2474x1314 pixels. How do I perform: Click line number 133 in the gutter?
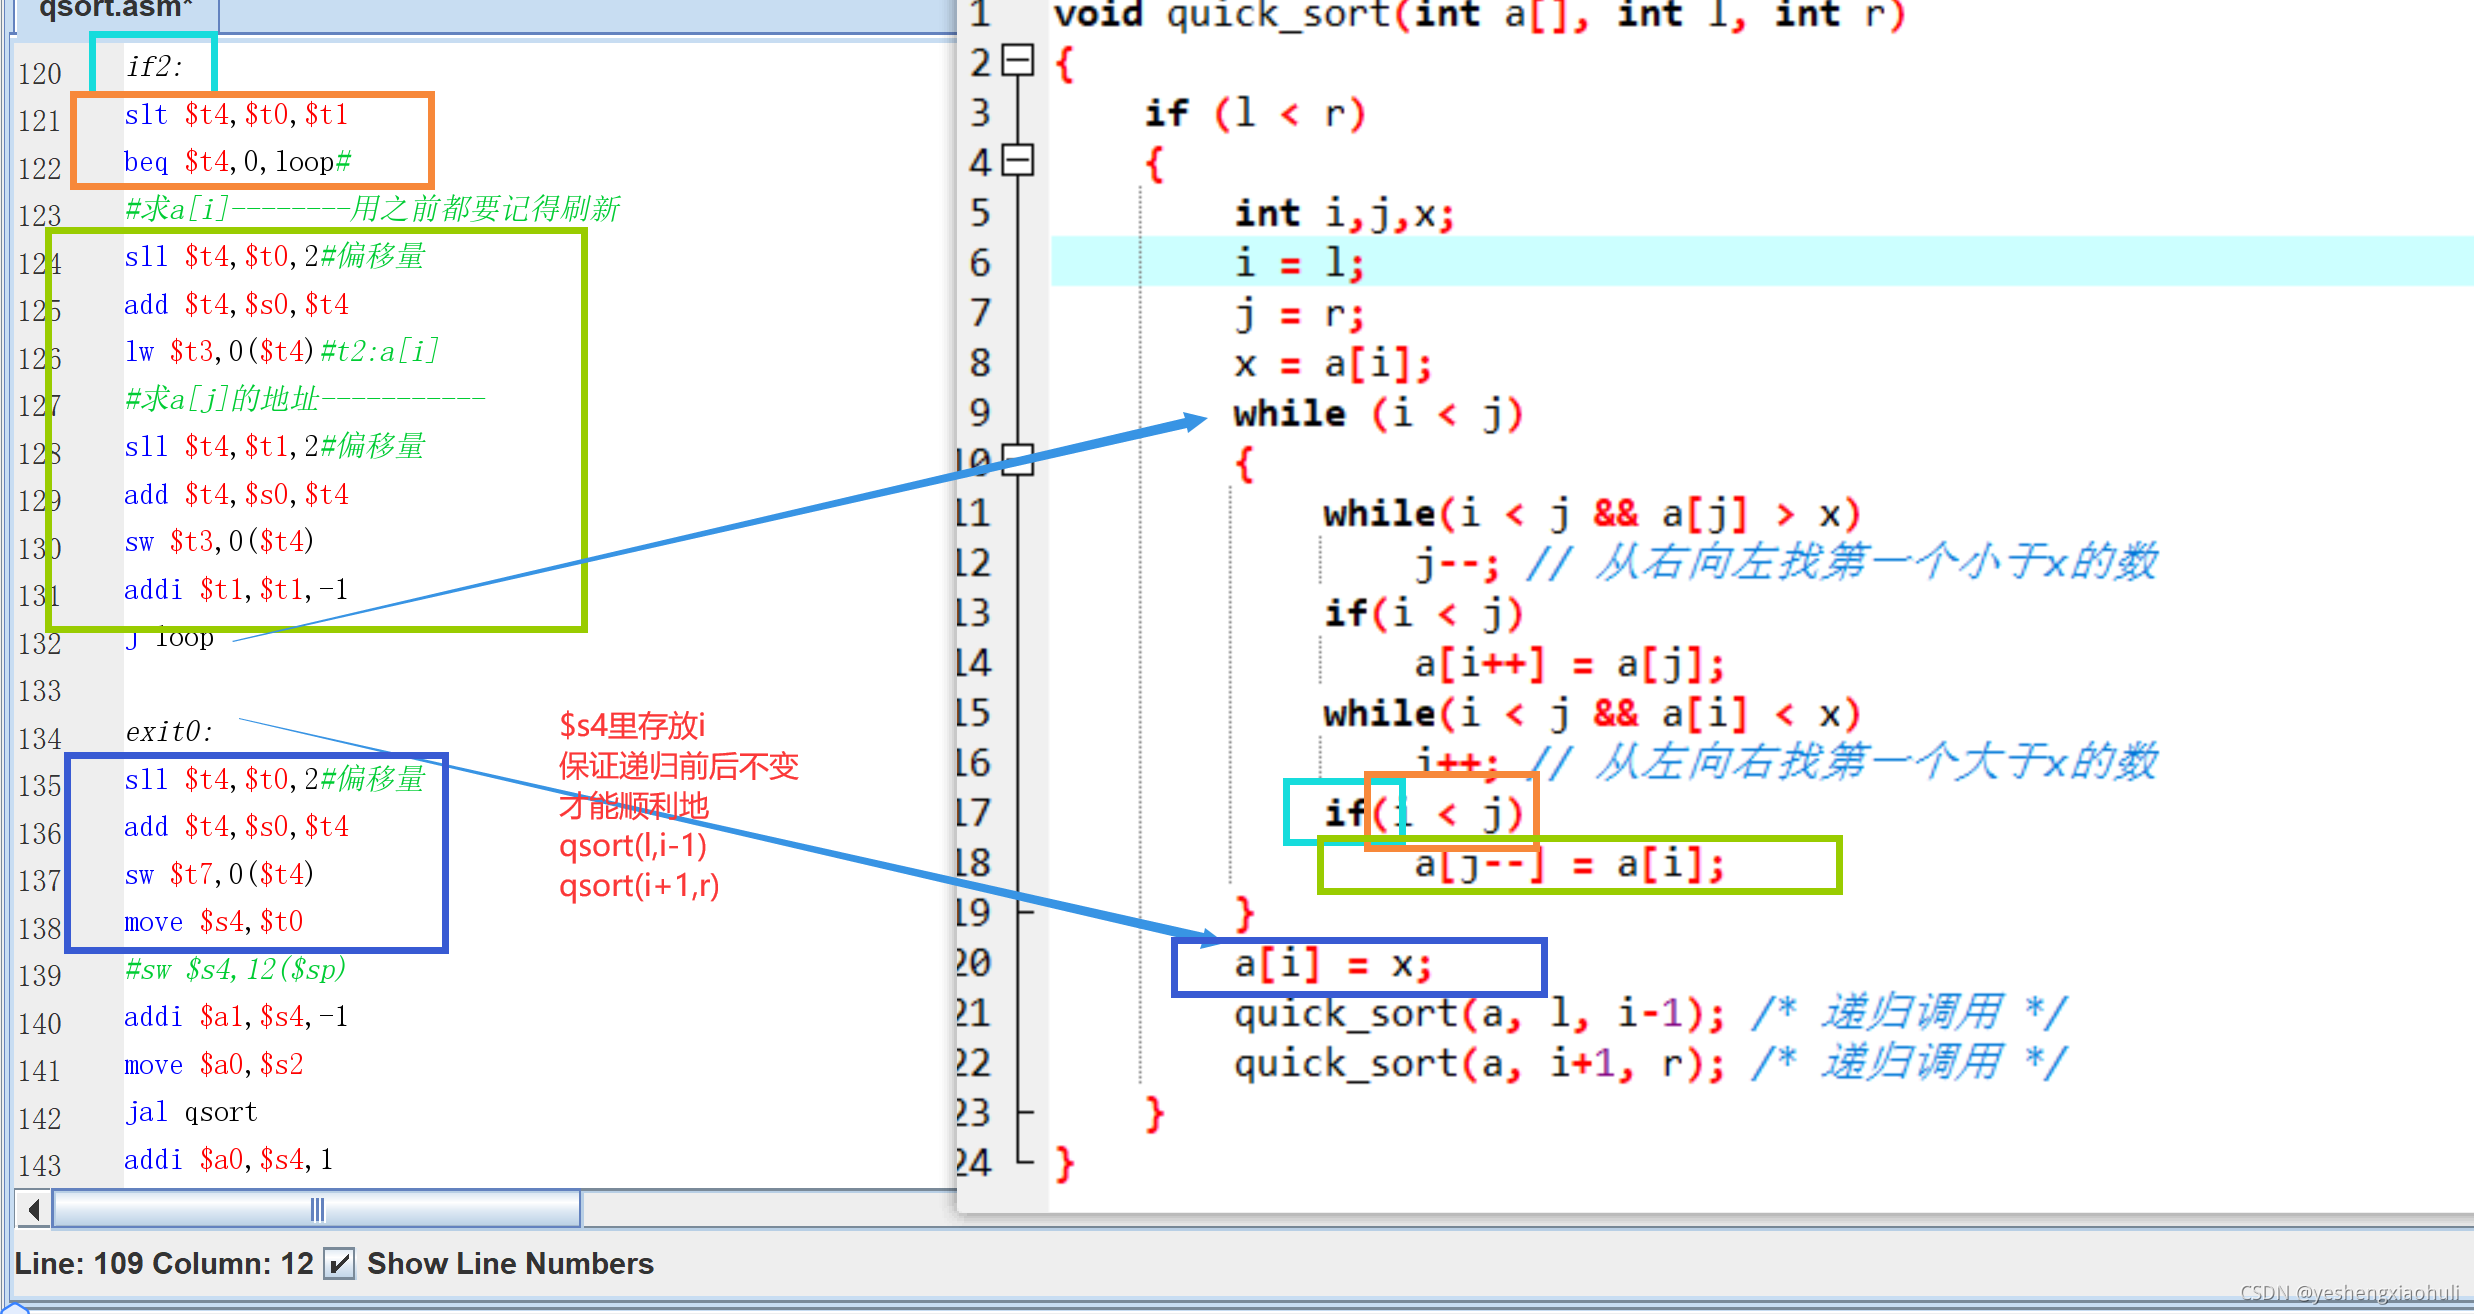[x=40, y=691]
